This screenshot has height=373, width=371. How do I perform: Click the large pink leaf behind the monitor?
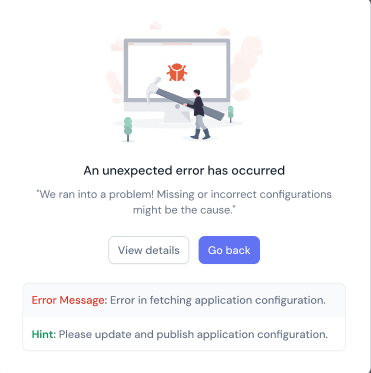click(x=246, y=58)
